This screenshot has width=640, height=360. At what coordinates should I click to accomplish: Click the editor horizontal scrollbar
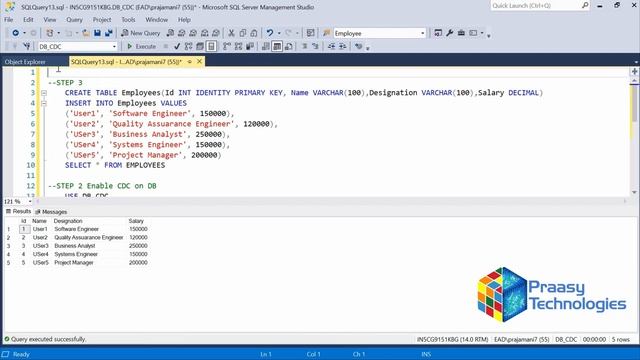(331, 201)
